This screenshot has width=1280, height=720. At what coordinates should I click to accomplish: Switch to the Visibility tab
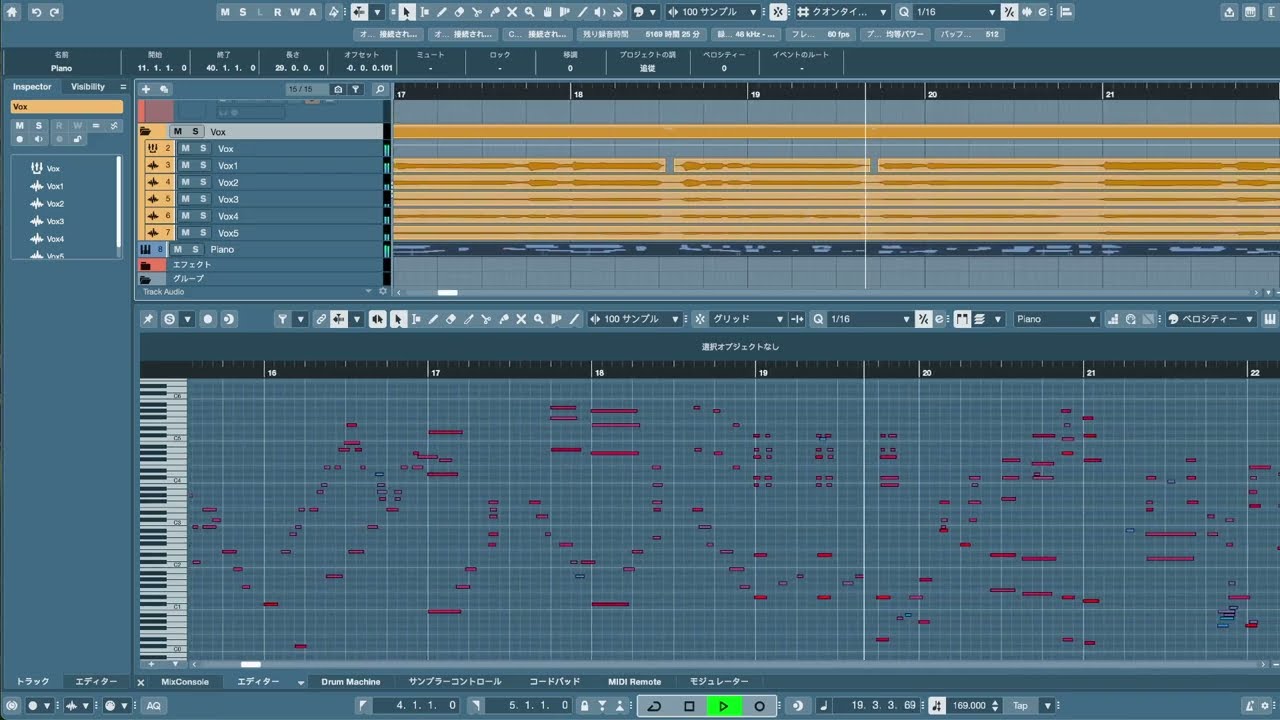point(88,87)
